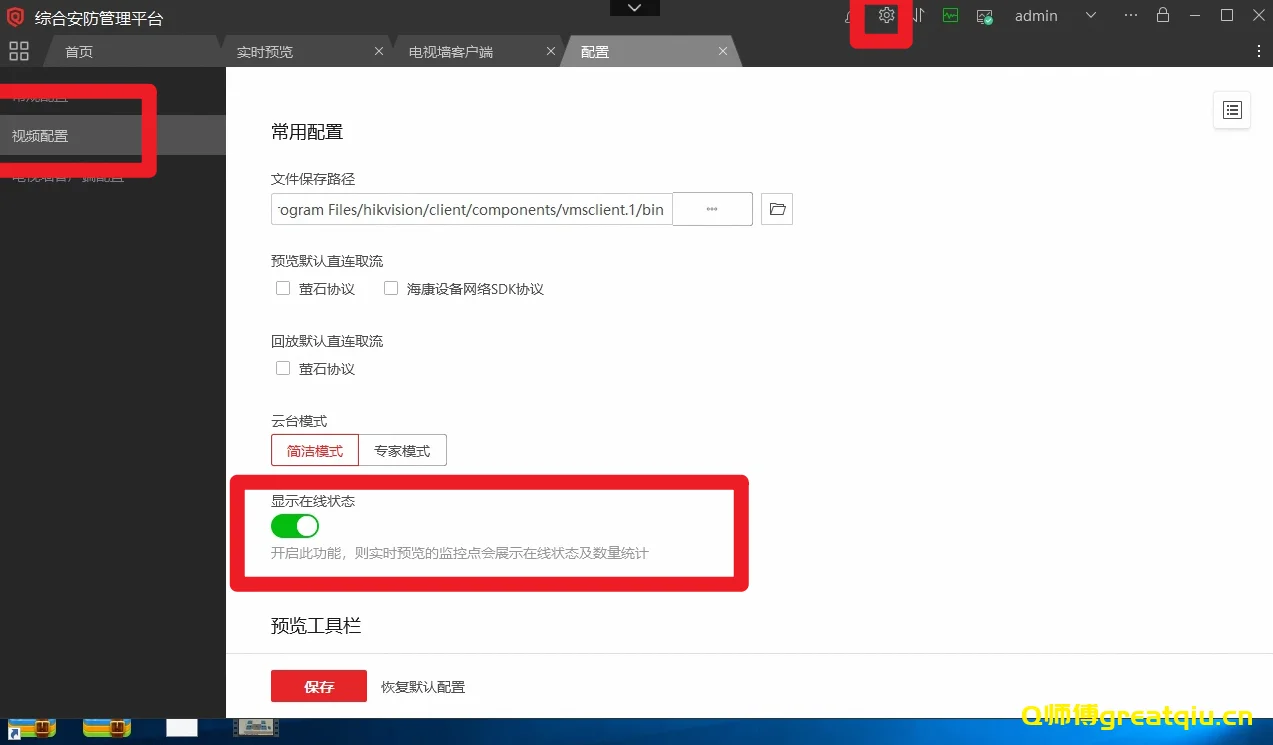Open the top center window dropdown arrow
The image size is (1273, 745).
pos(634,7)
